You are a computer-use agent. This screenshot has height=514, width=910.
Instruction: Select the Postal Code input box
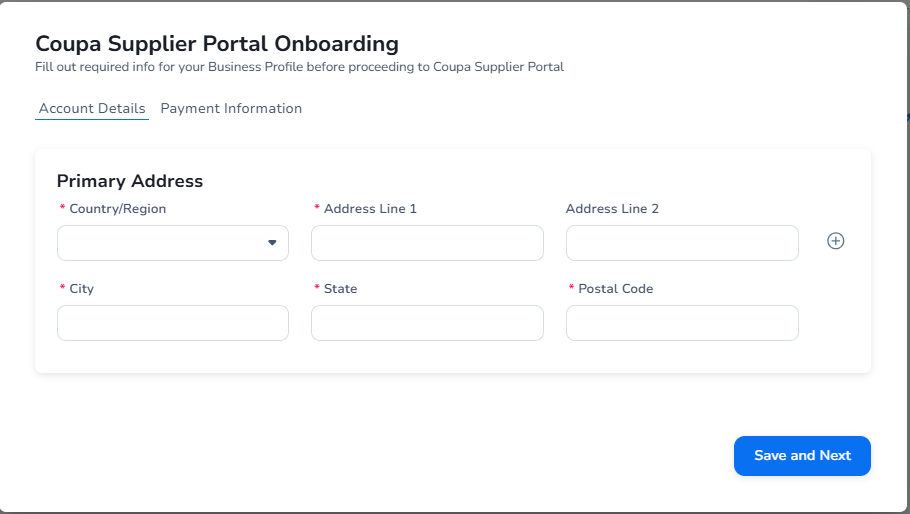682,323
